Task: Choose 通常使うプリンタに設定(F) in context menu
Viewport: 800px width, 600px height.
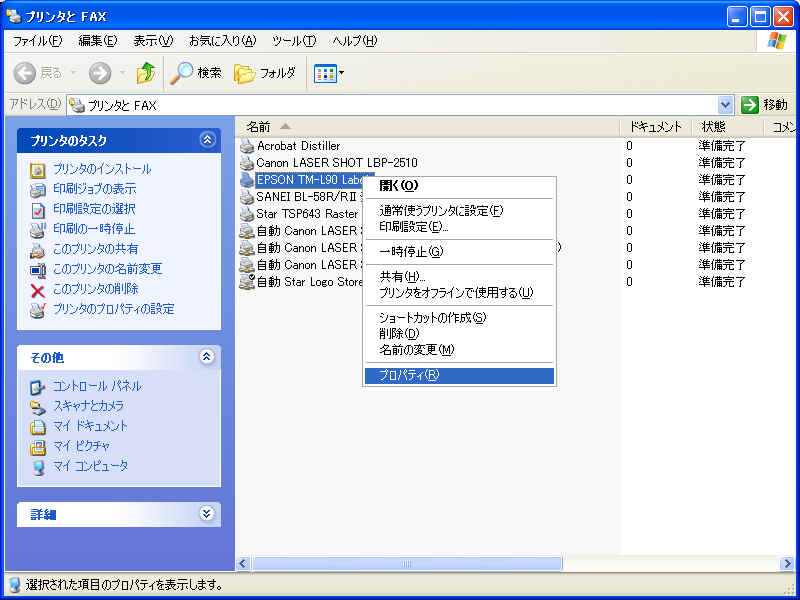Action: click(459, 211)
